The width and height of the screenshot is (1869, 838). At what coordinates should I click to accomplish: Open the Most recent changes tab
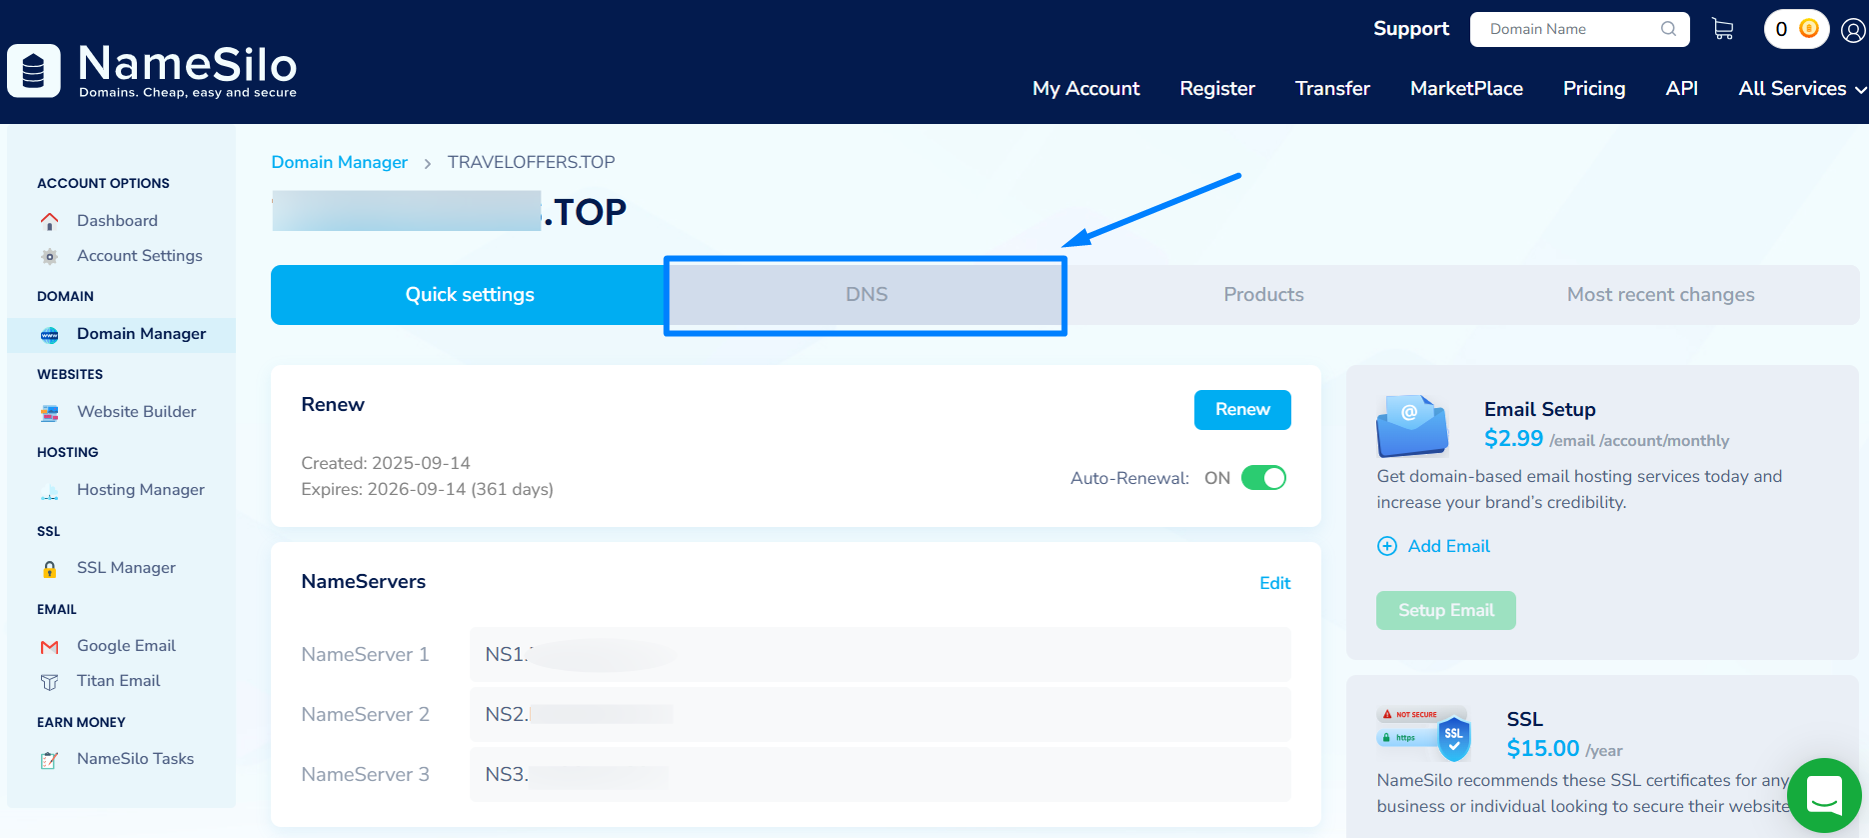pyautogui.click(x=1660, y=295)
